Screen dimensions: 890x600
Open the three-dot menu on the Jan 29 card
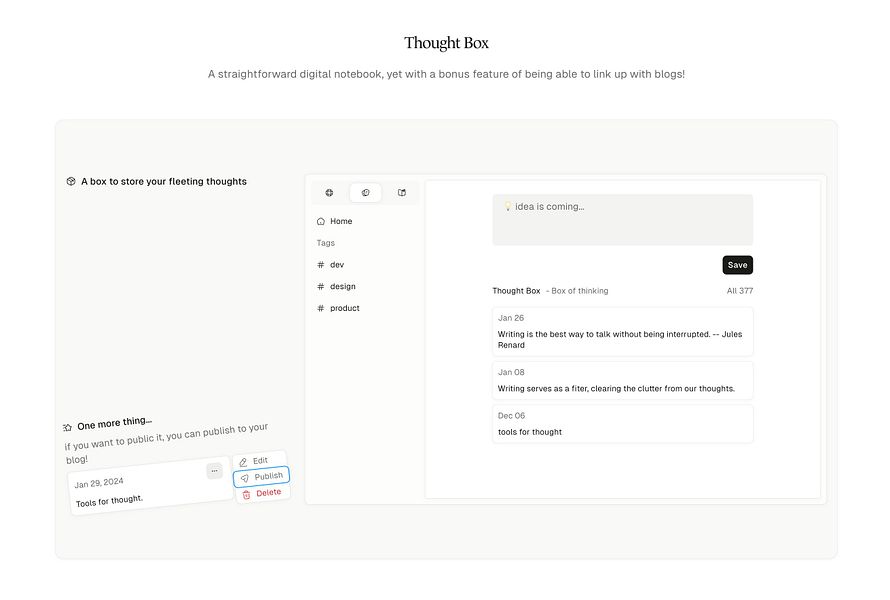(214, 471)
